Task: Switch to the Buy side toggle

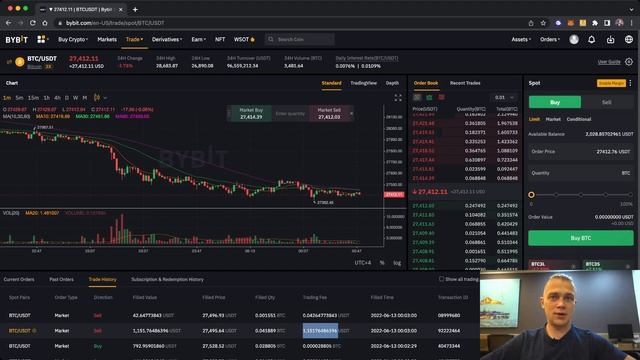Action: pyautogui.click(x=555, y=102)
